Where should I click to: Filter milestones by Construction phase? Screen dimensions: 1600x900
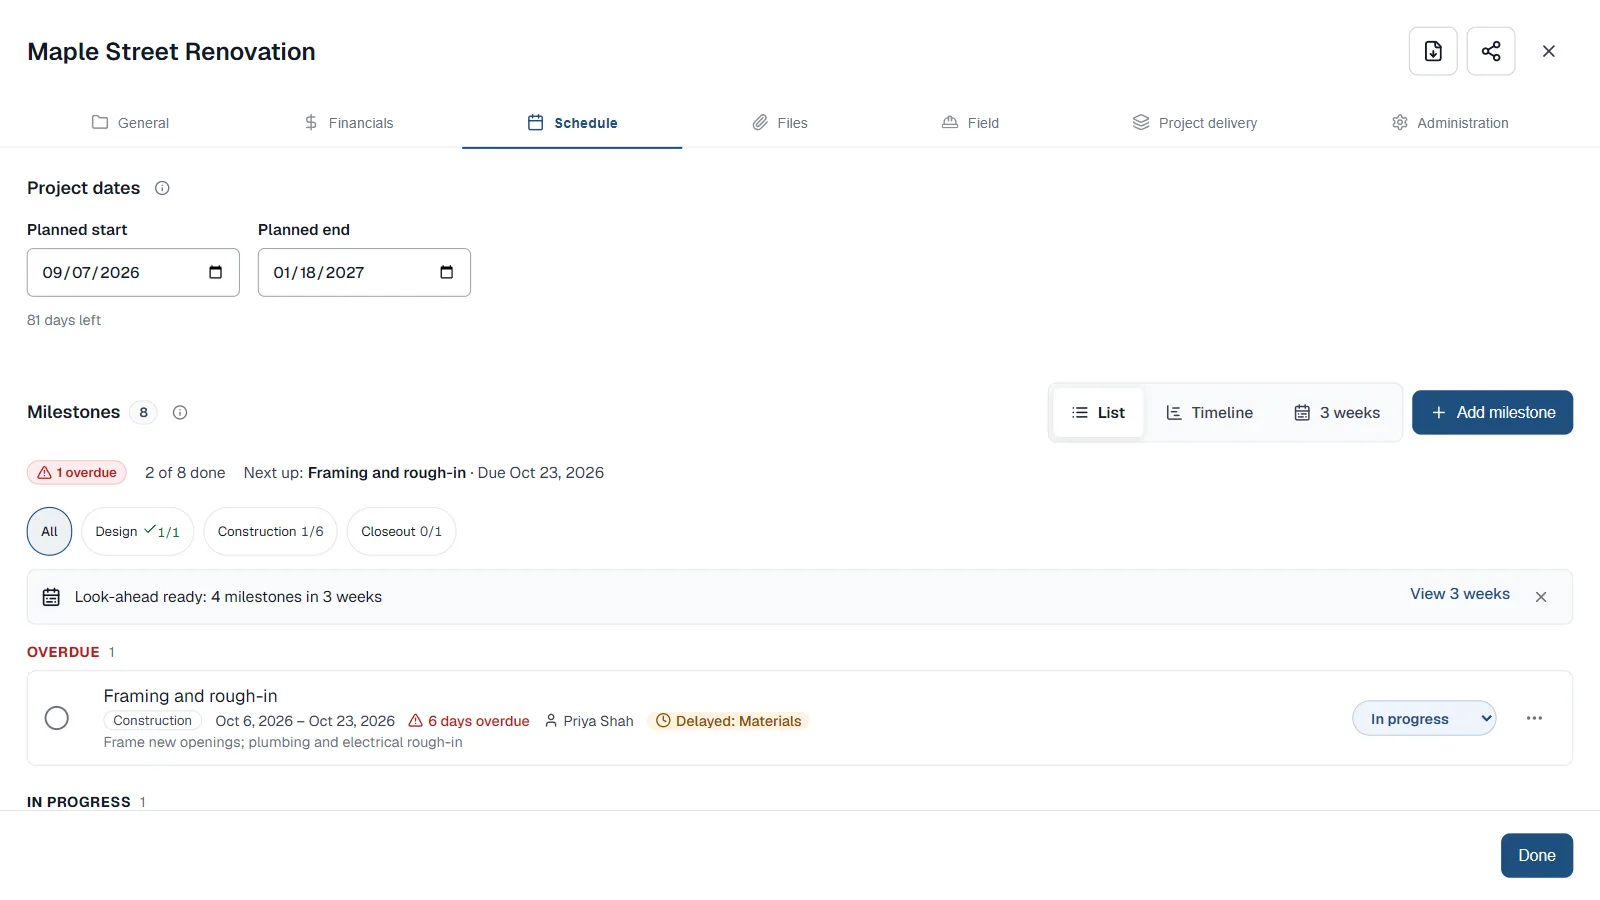270,531
